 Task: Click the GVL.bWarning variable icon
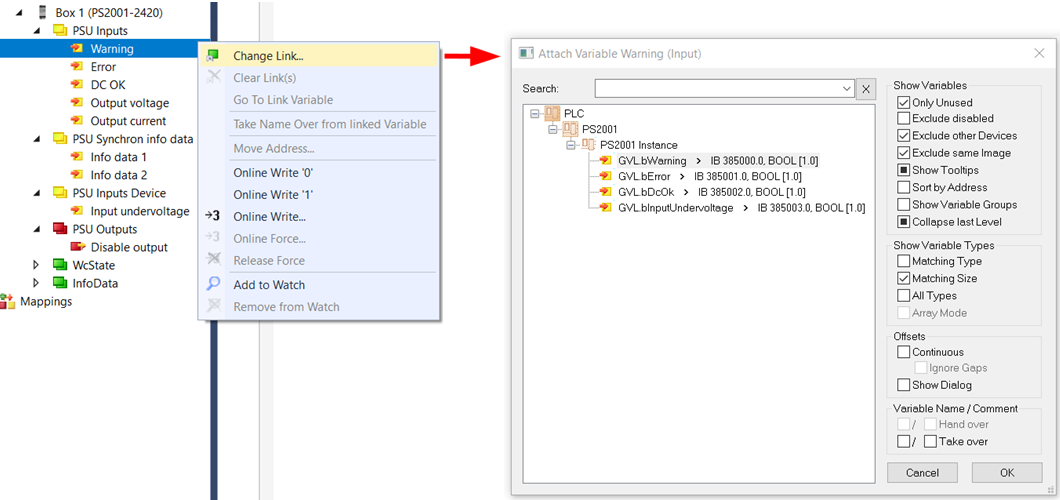pyautogui.click(x=605, y=160)
